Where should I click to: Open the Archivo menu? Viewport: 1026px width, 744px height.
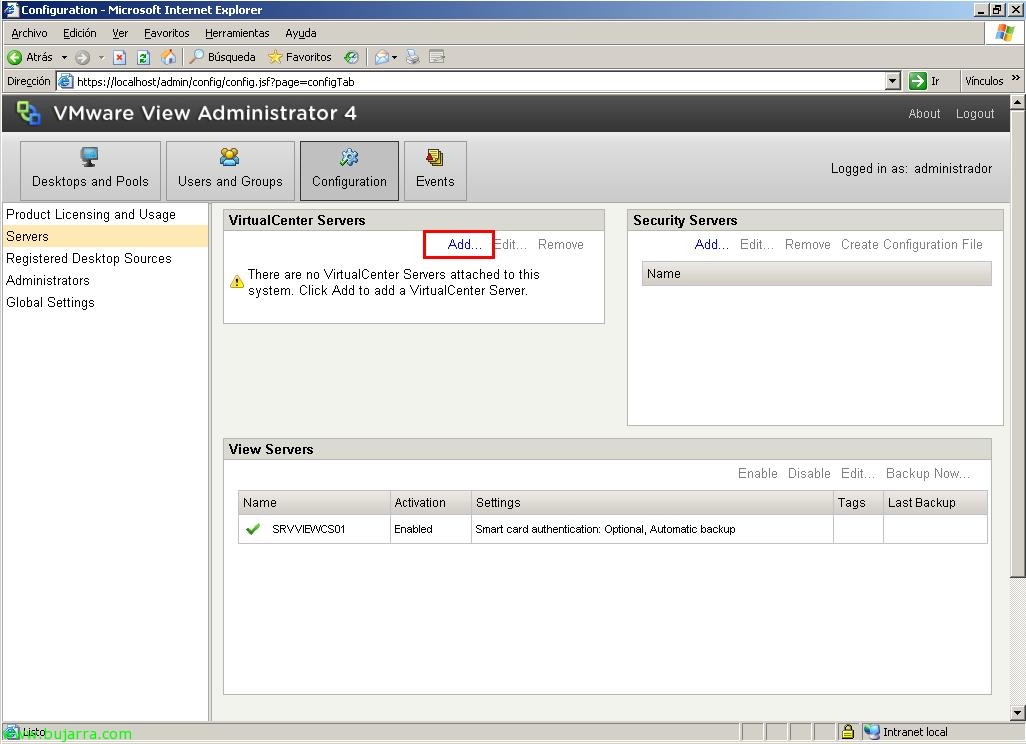[x=29, y=33]
